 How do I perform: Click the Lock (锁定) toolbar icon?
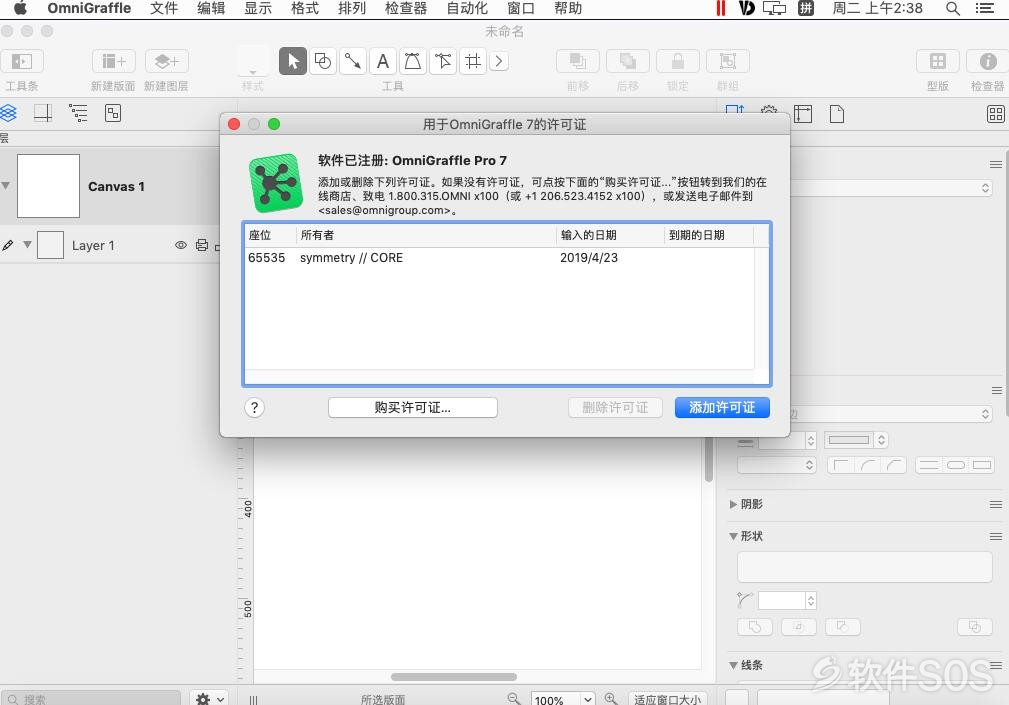click(678, 61)
